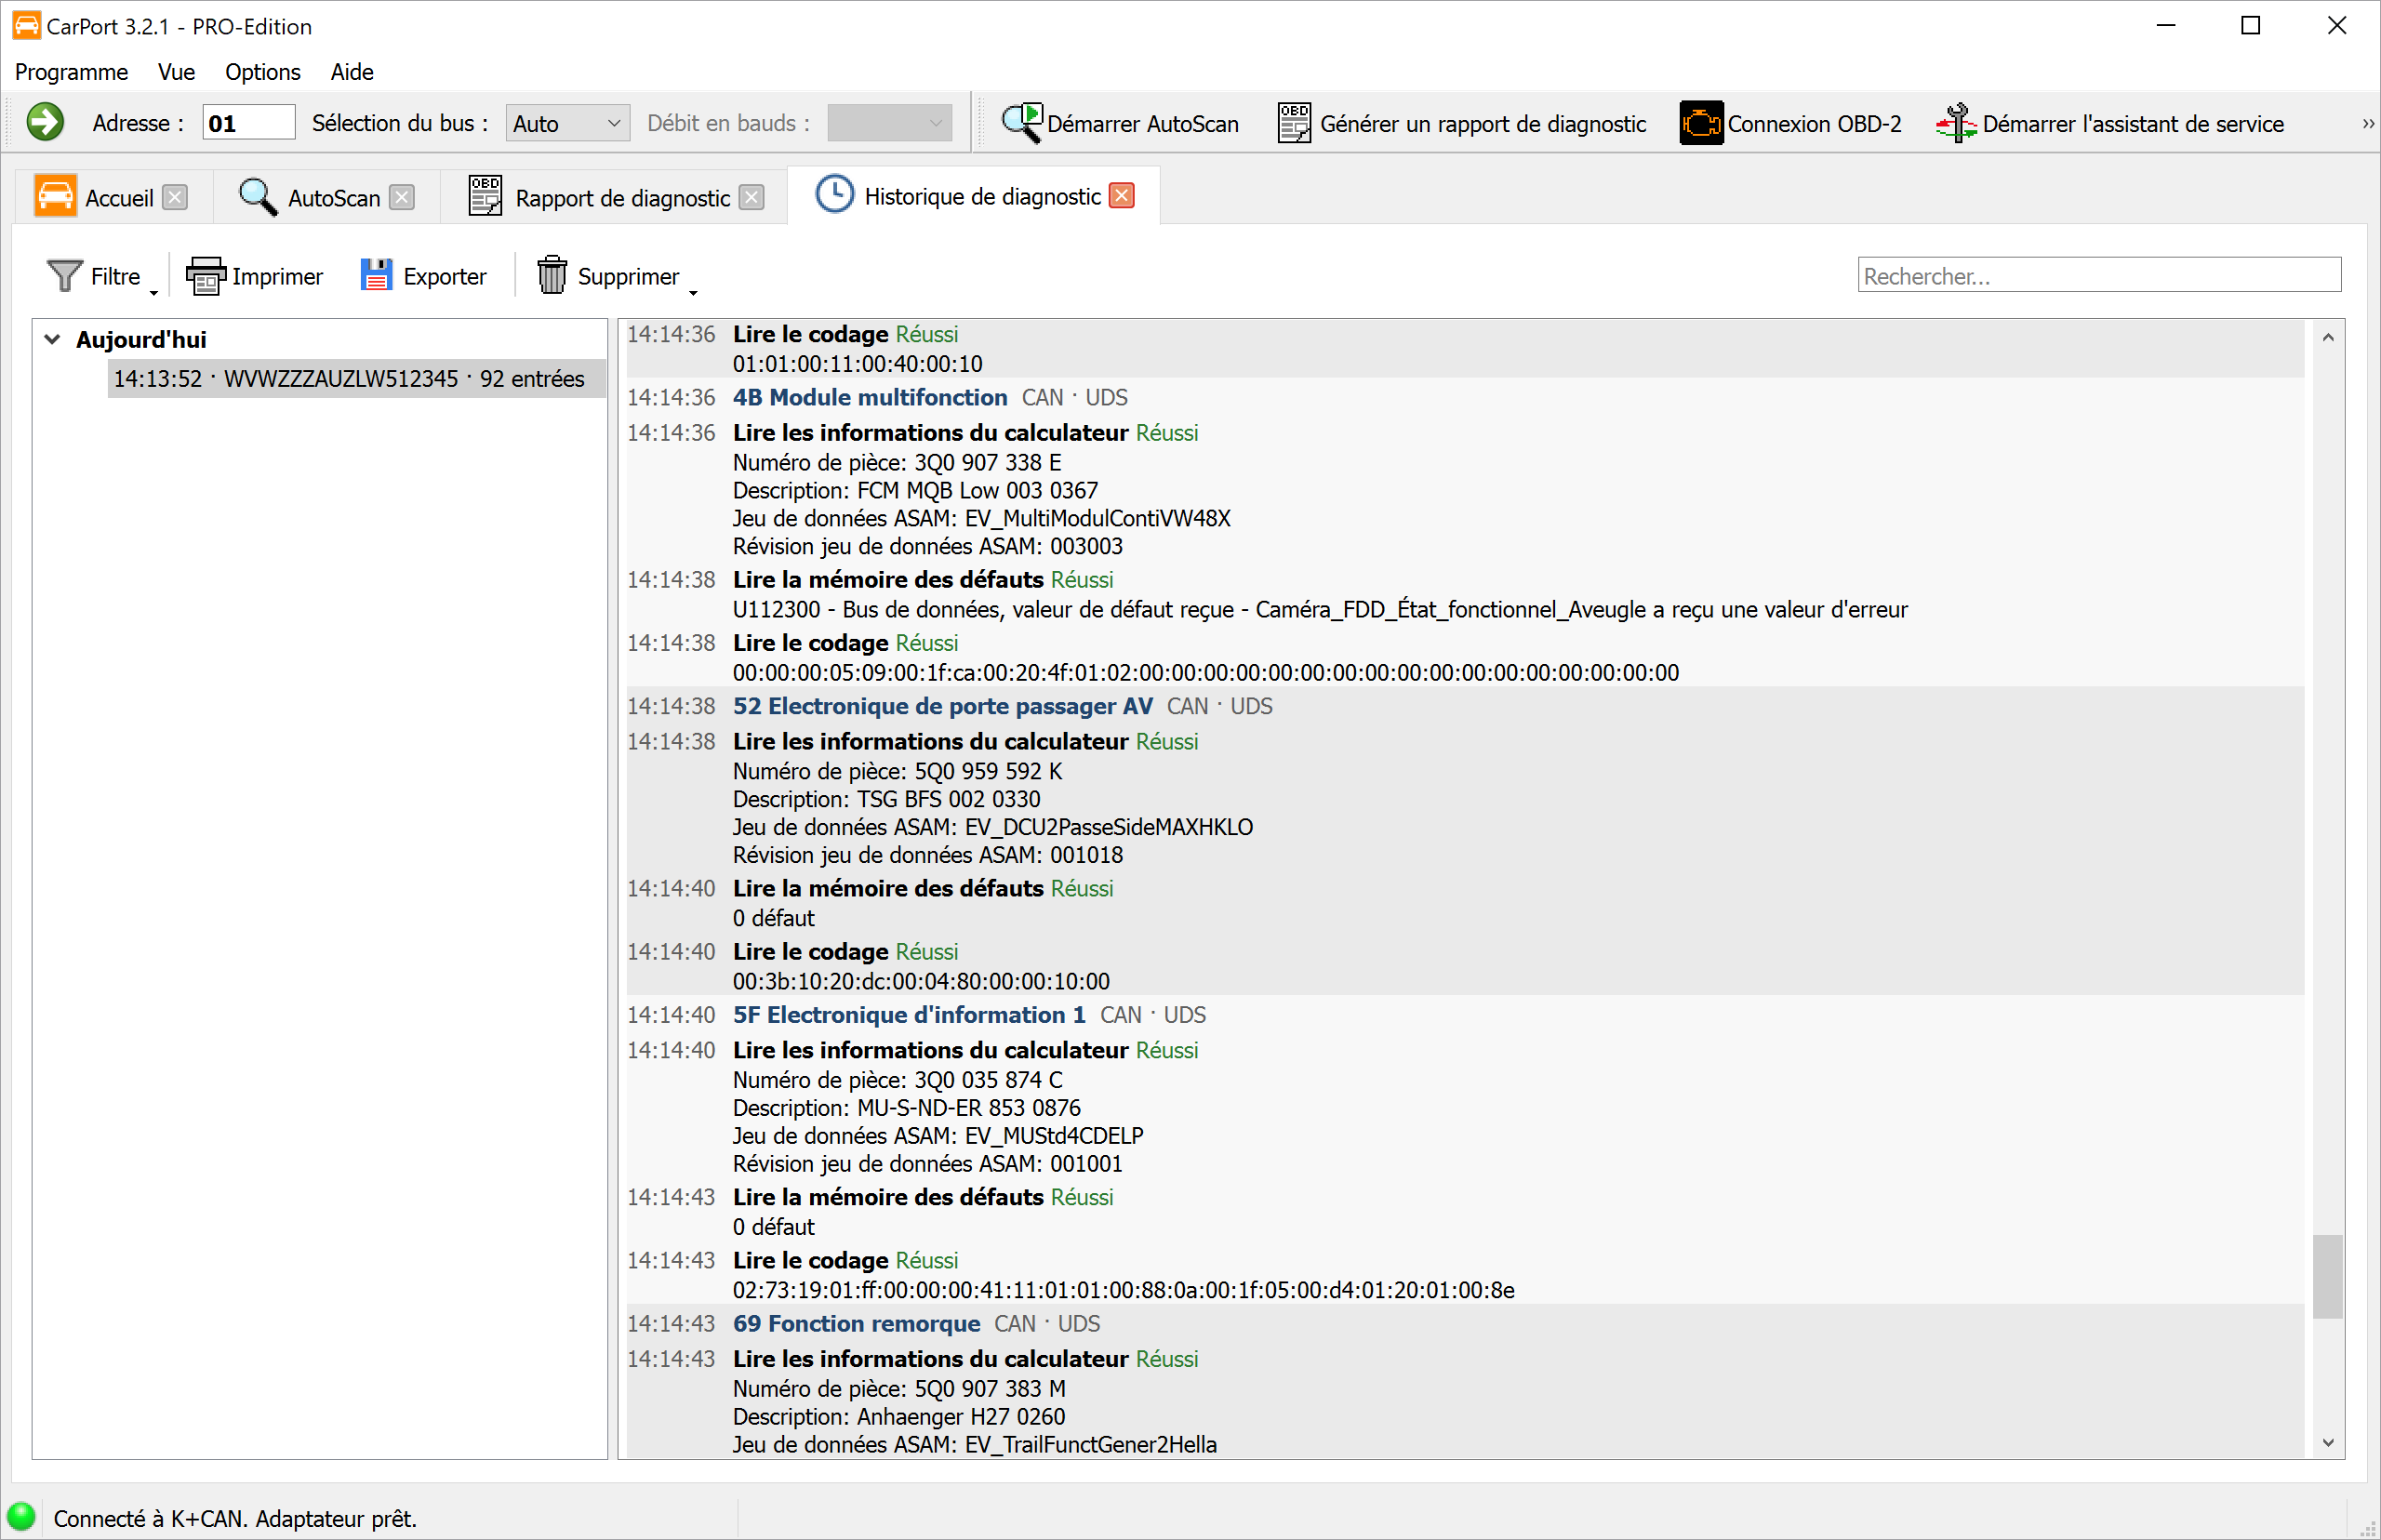
Task: Open the 4B Module multifonction entry
Action: click(870, 397)
